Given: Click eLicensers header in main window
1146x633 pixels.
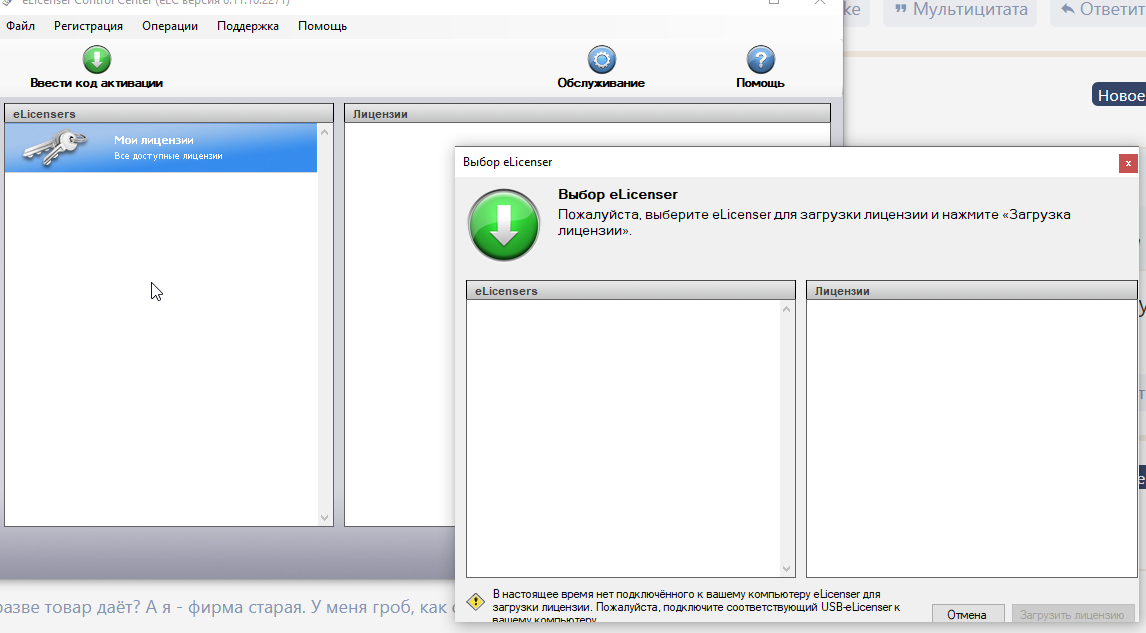Looking at the screenshot, I should click(169, 113).
